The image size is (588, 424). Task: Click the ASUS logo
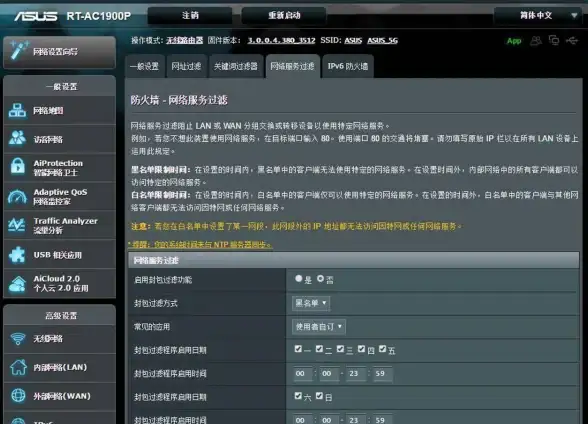point(36,16)
